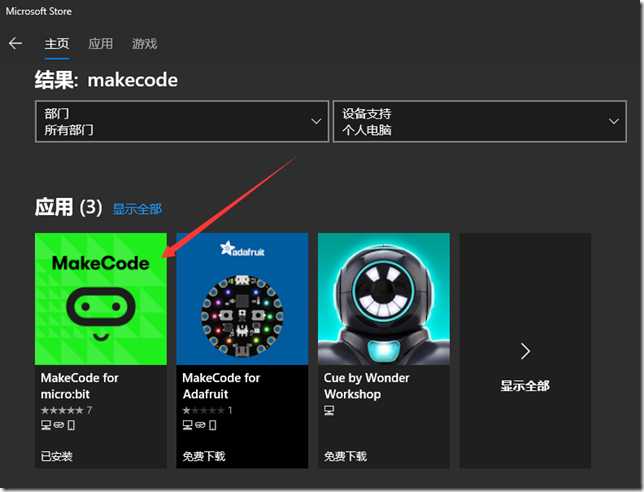Click the Microsoft Store window title
The height and width of the screenshot is (492, 644).
39,11
